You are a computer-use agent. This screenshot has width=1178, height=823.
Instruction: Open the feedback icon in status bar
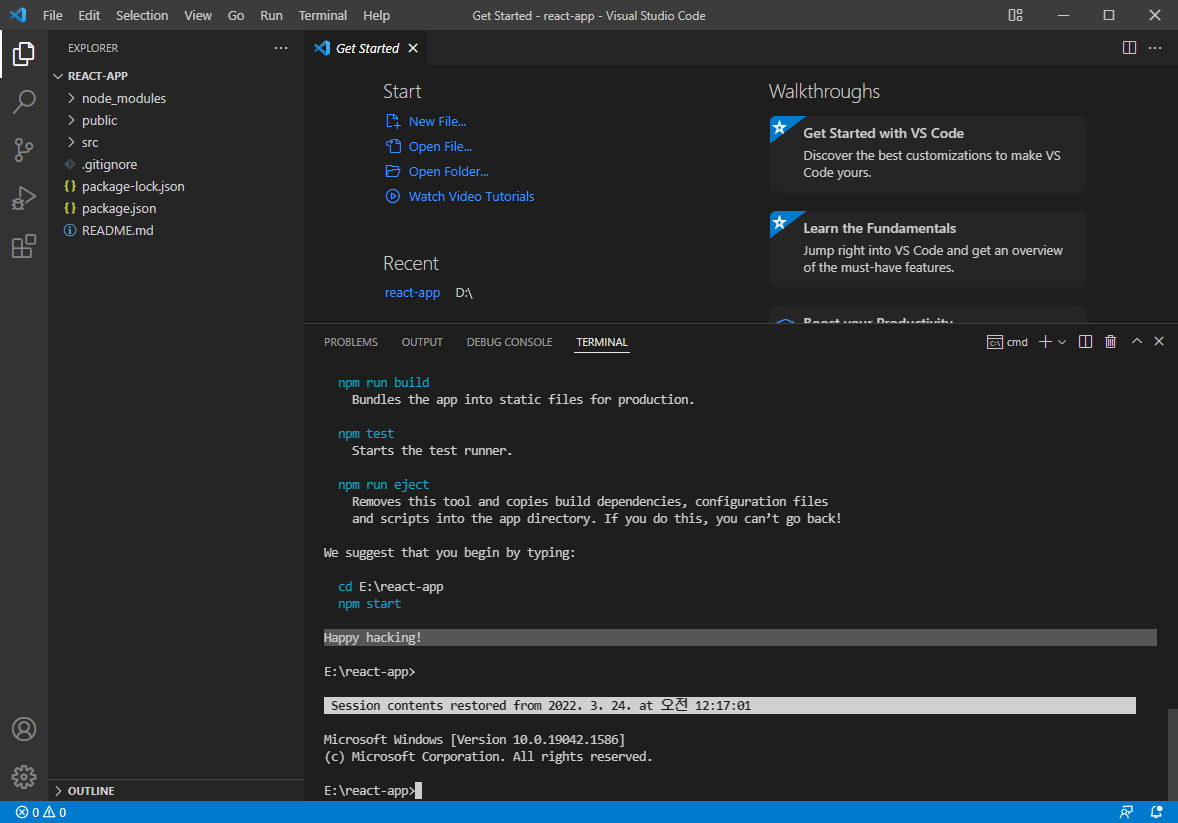click(x=1126, y=812)
